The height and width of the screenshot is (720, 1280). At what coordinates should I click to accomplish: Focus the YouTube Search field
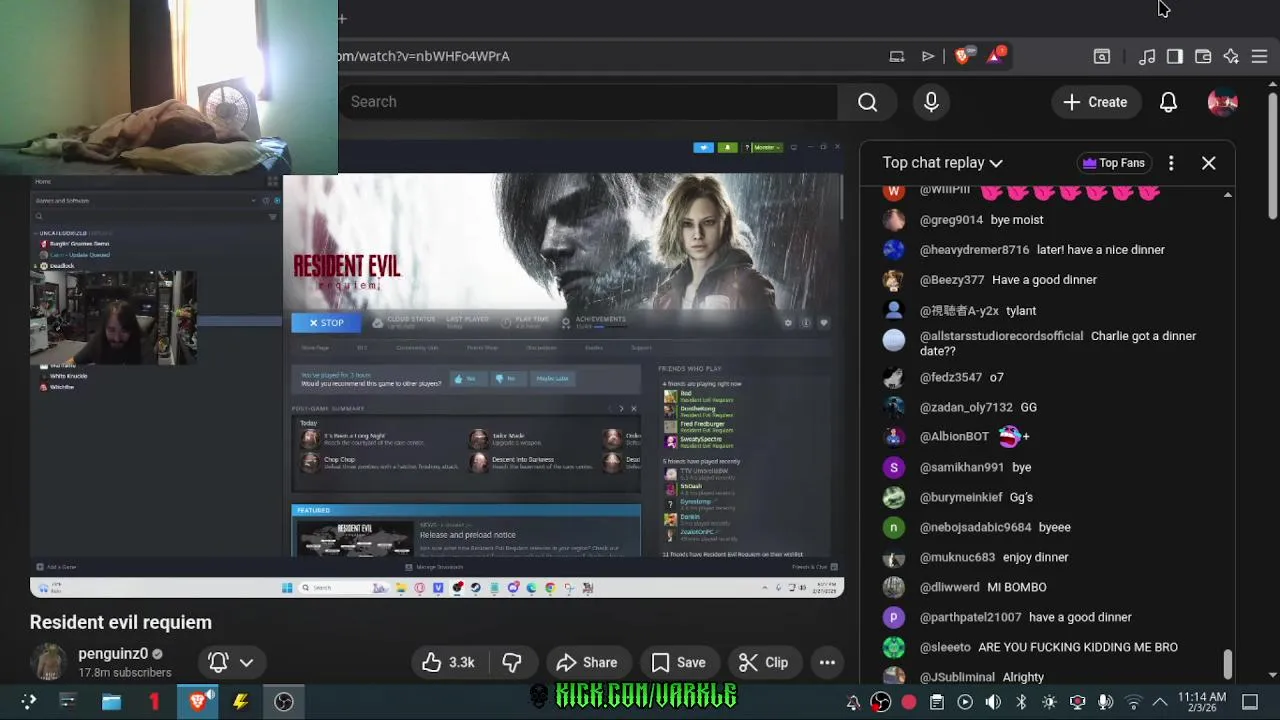pos(588,102)
